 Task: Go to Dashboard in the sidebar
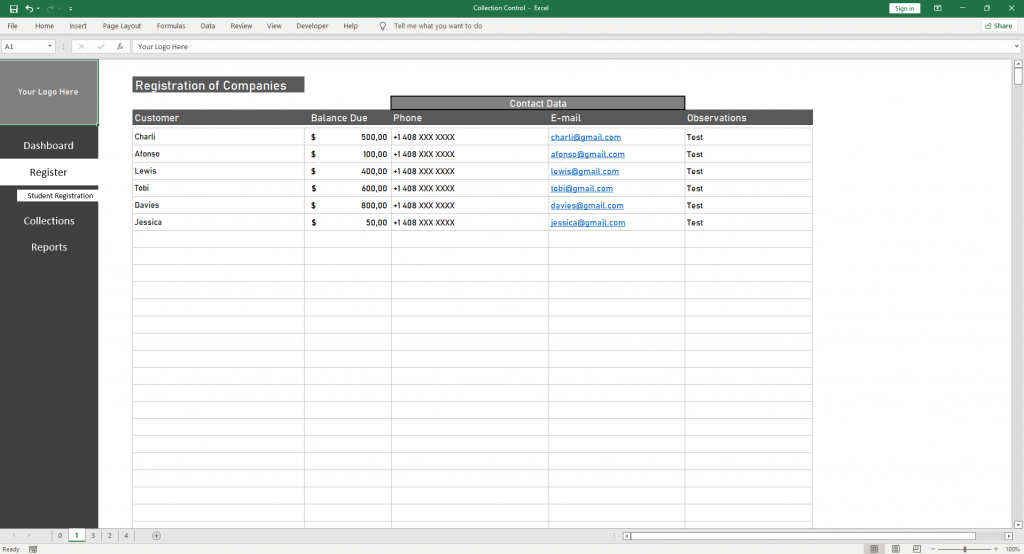pos(48,145)
